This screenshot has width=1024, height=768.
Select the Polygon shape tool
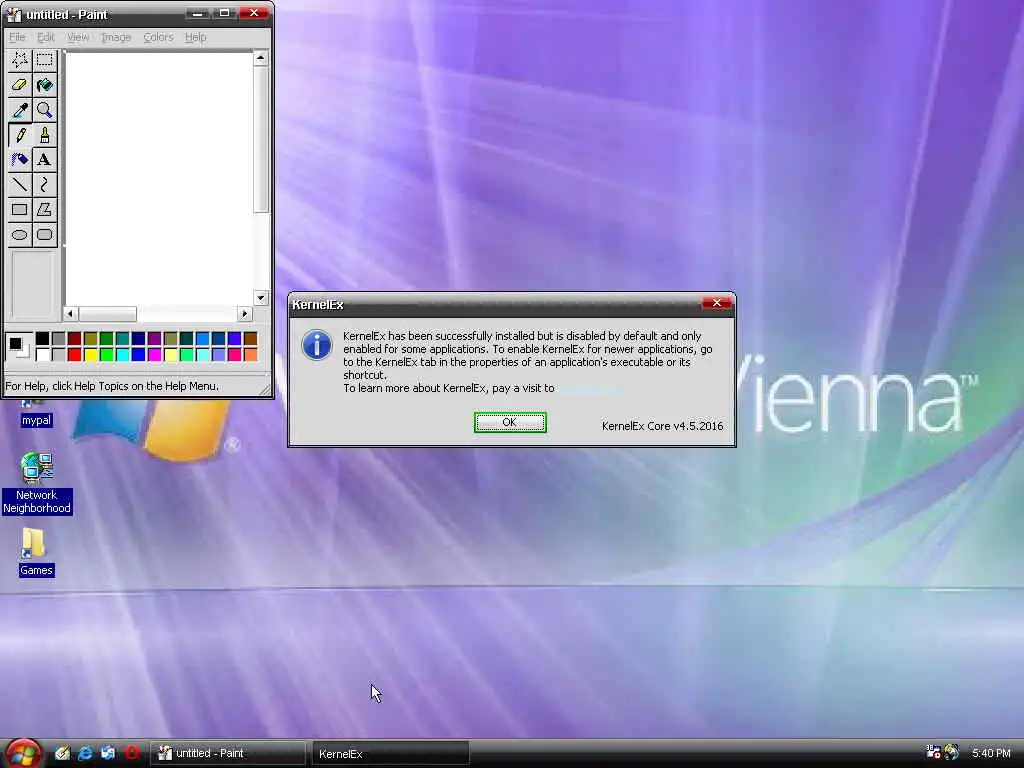(44, 210)
